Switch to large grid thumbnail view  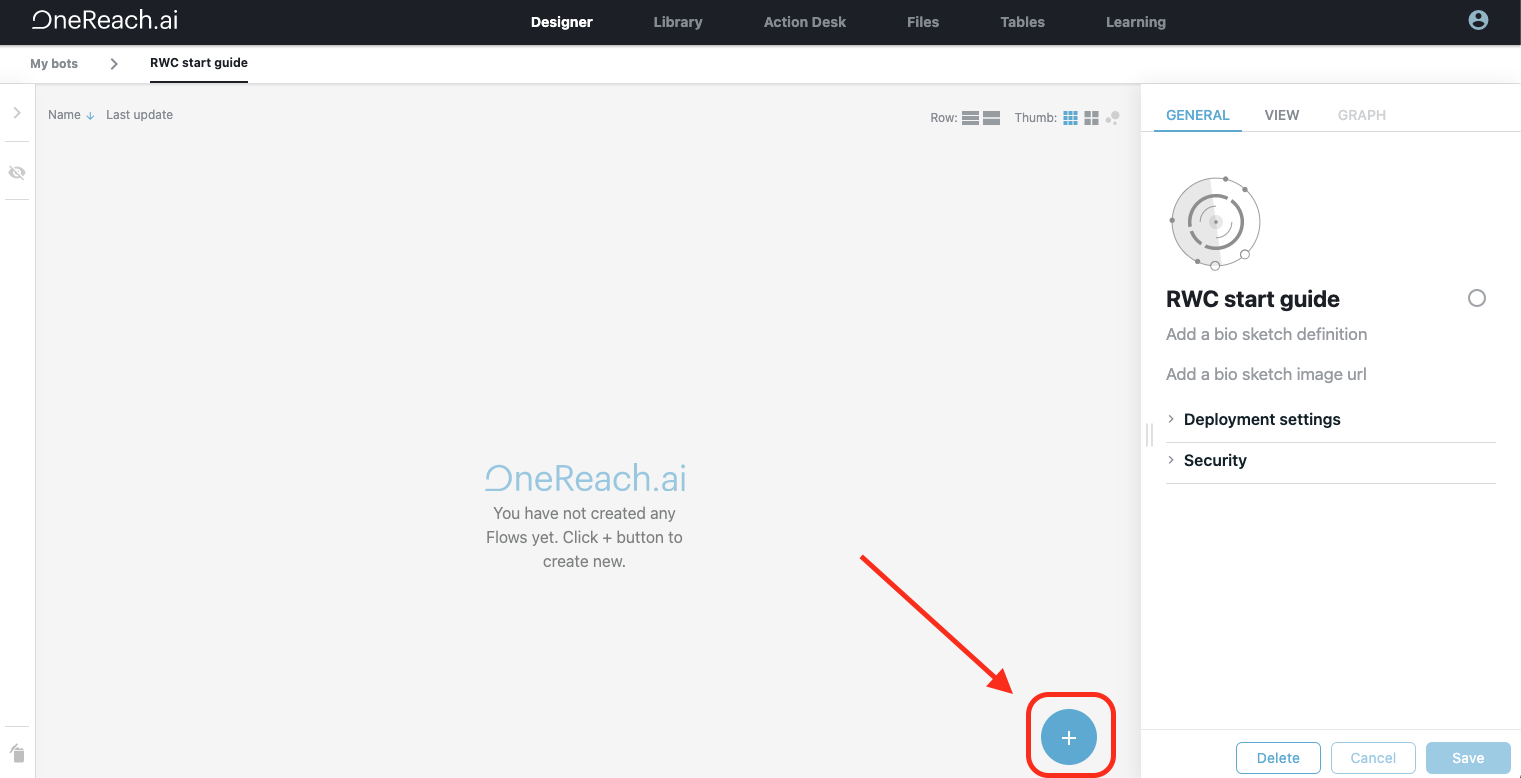(1091, 118)
